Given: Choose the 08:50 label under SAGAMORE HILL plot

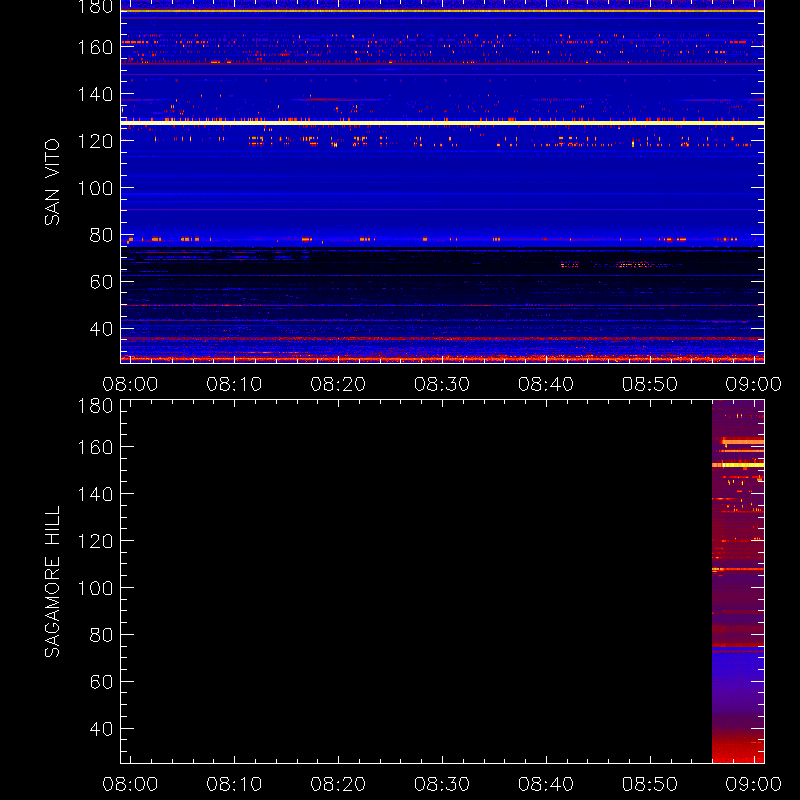Looking at the screenshot, I should pyautogui.click(x=650, y=784).
